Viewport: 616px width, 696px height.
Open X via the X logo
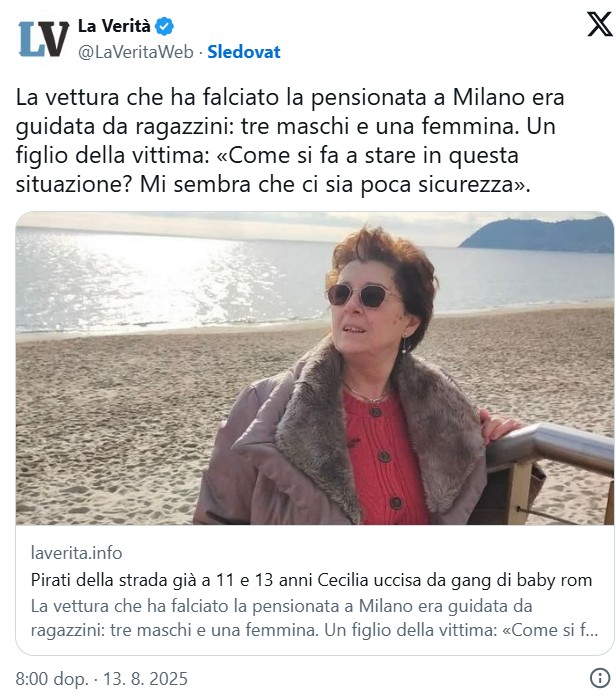(x=599, y=24)
